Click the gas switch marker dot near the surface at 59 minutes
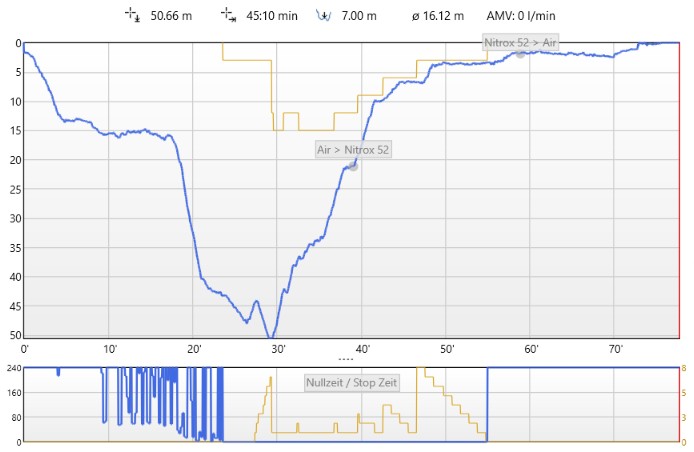The width and height of the screenshot is (694, 452). [520, 54]
